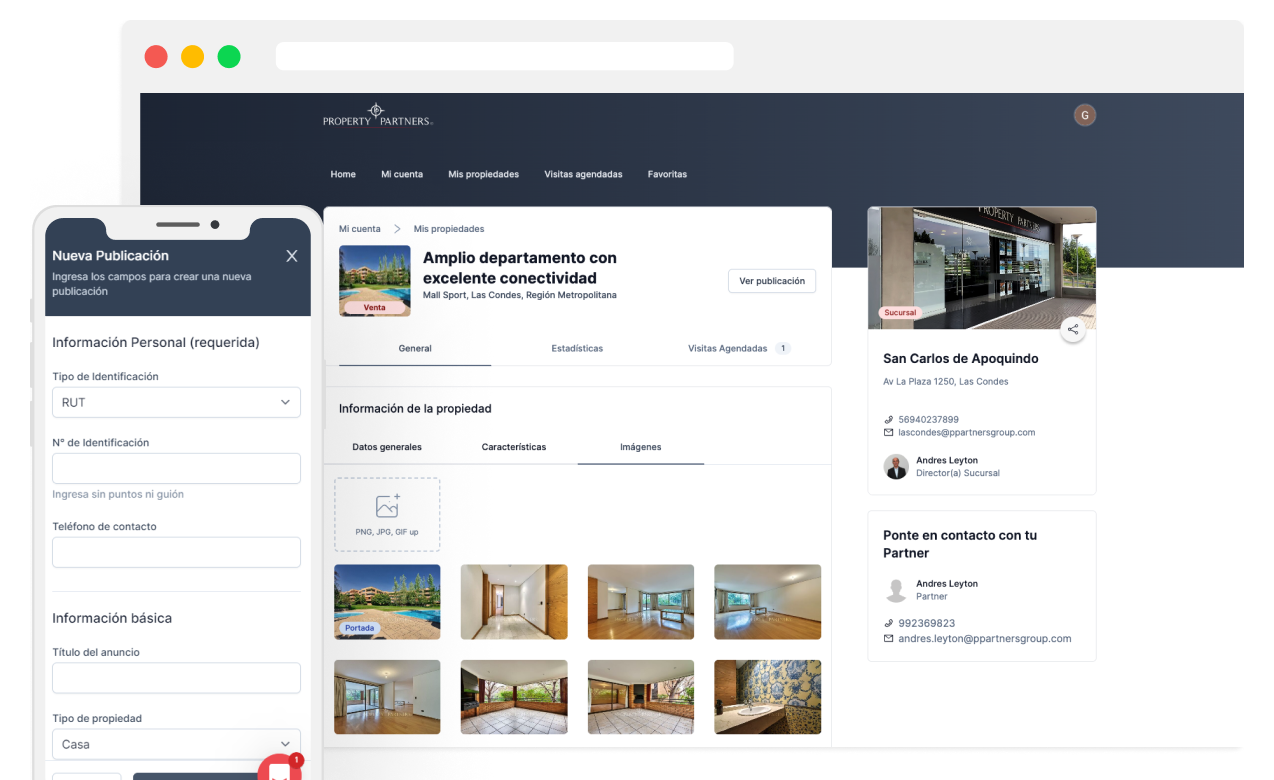Open the Tipo de propiedad Casa dropdown

pos(176,744)
